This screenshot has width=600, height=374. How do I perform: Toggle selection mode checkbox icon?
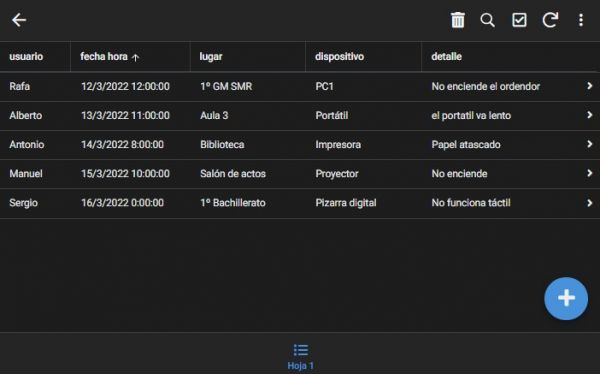tap(519, 20)
